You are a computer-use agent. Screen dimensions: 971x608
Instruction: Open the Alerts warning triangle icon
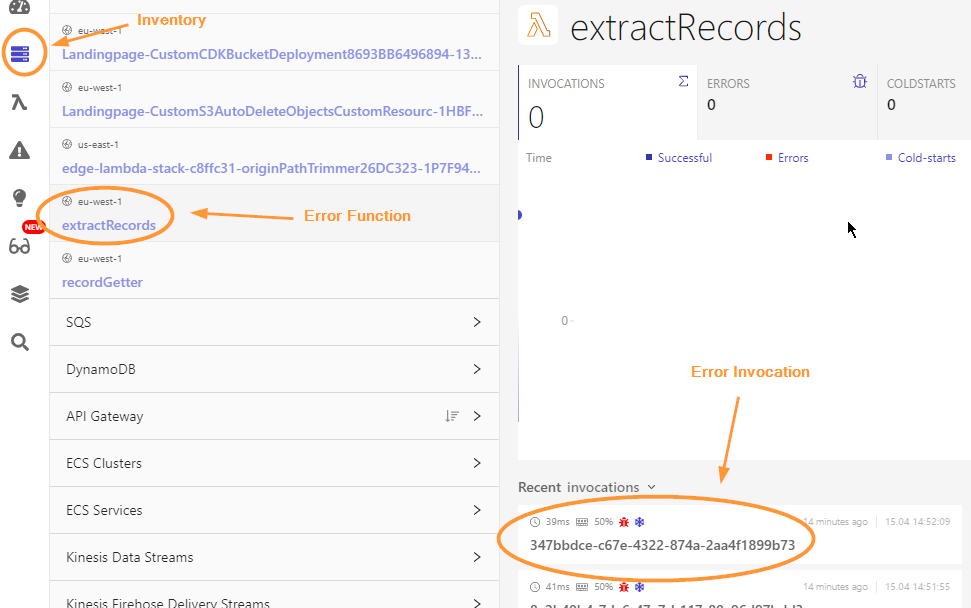(20, 151)
